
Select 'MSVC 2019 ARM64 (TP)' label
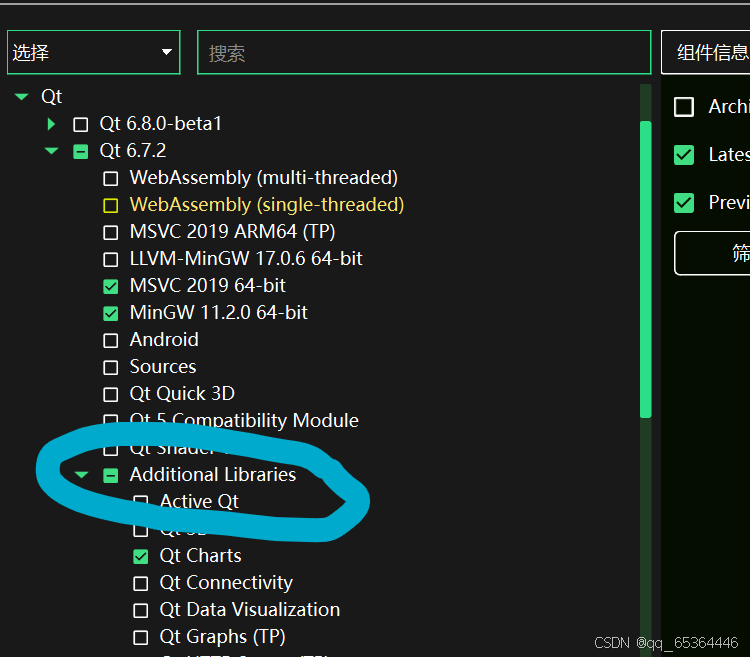(232, 232)
